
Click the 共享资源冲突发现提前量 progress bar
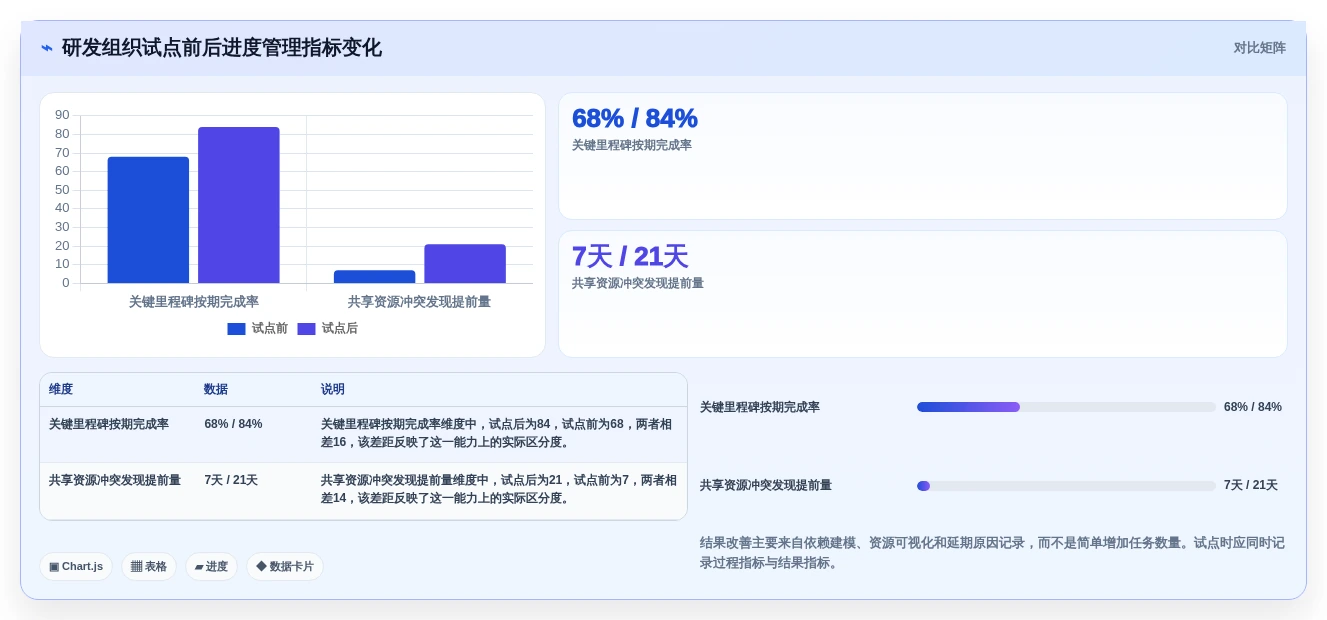pos(1066,486)
